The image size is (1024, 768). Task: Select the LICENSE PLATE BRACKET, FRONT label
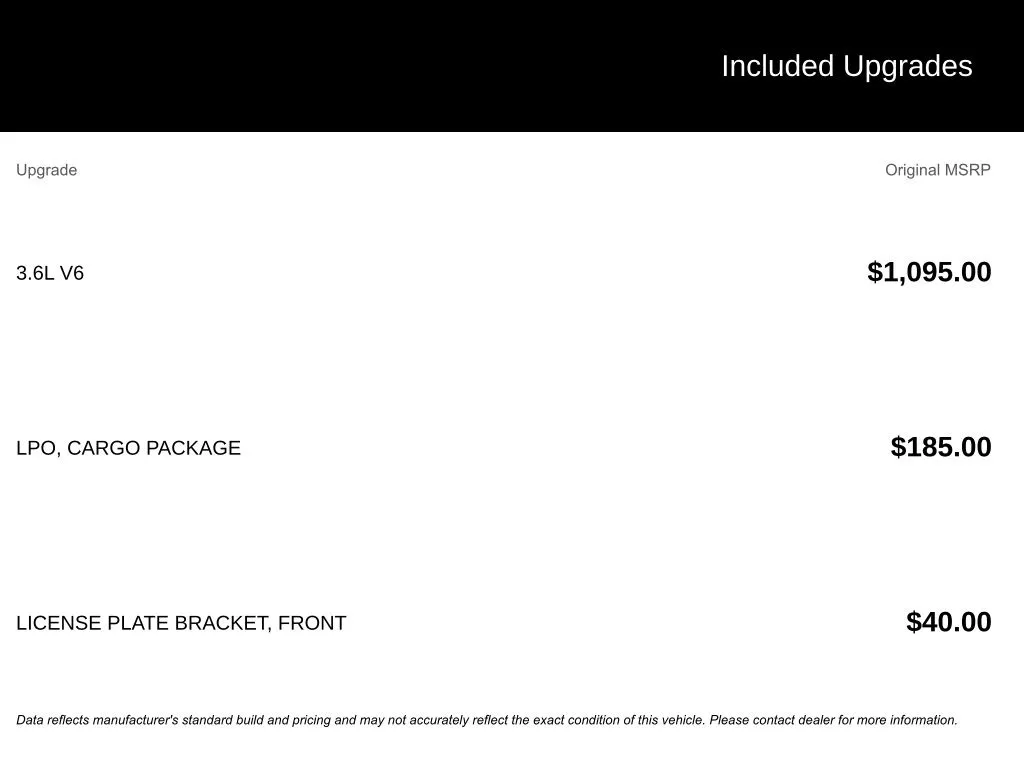point(181,623)
